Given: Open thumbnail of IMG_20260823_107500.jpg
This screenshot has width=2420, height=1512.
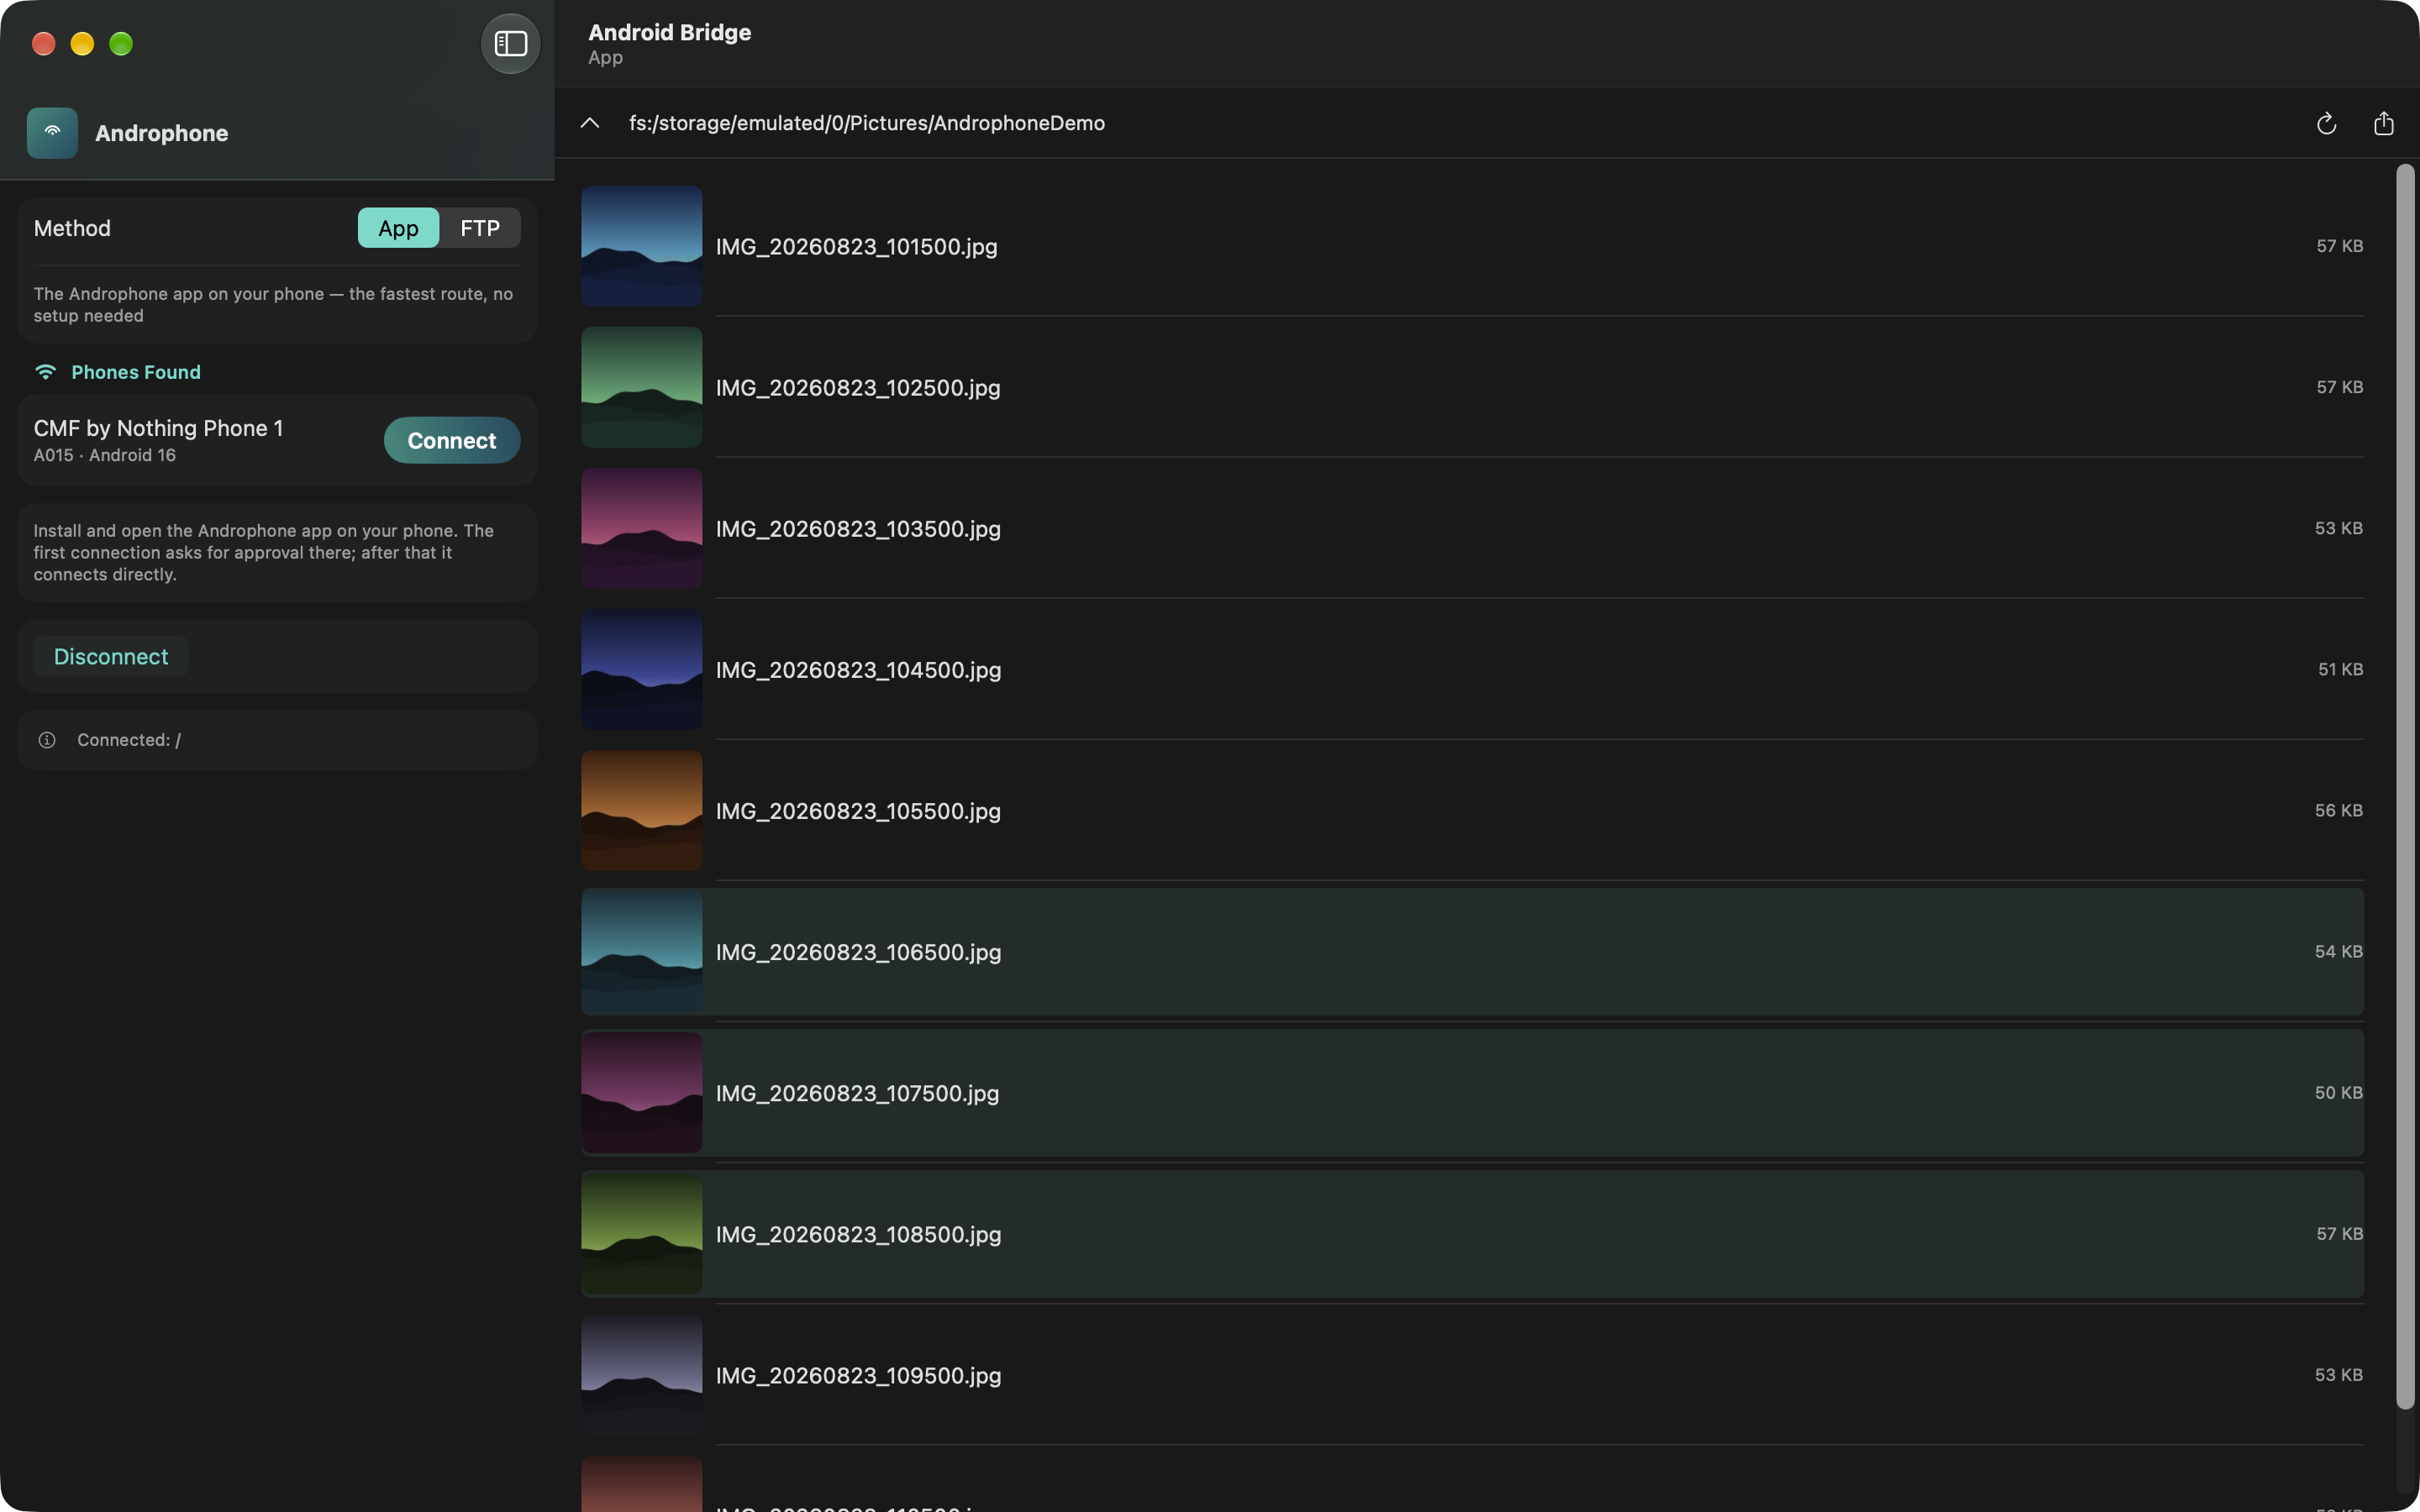Looking at the screenshot, I should tap(642, 1093).
